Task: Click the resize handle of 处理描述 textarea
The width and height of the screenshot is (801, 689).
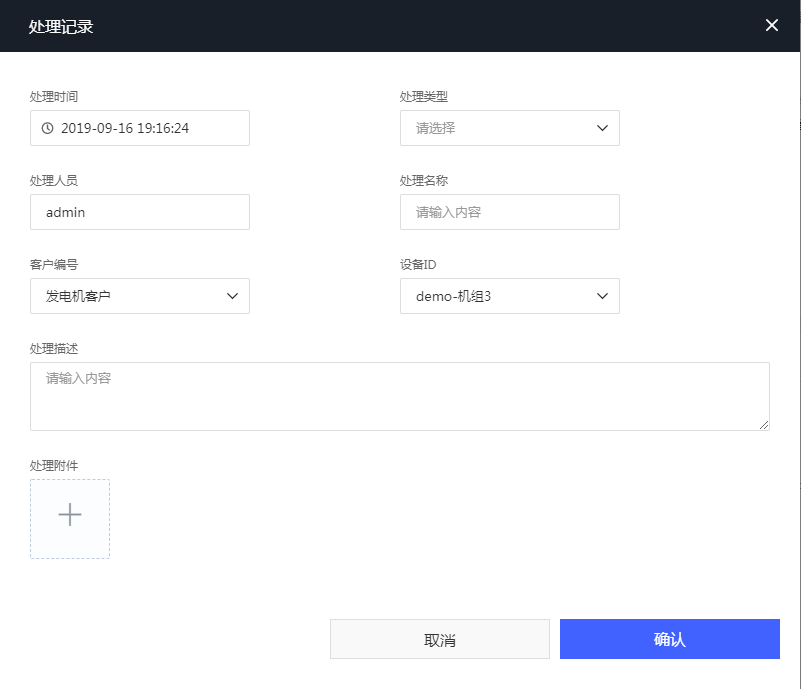Action: [763, 424]
